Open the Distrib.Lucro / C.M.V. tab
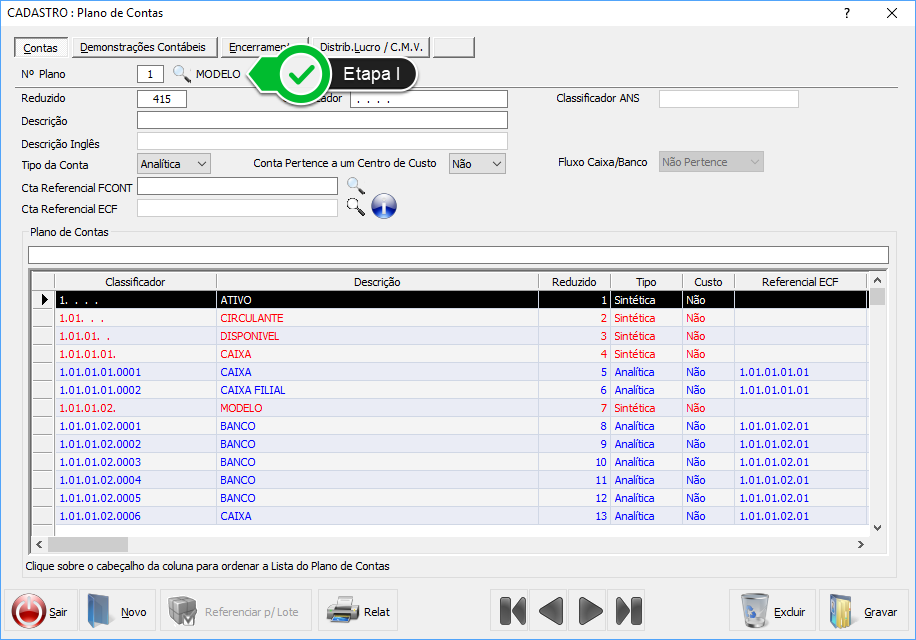 point(371,47)
